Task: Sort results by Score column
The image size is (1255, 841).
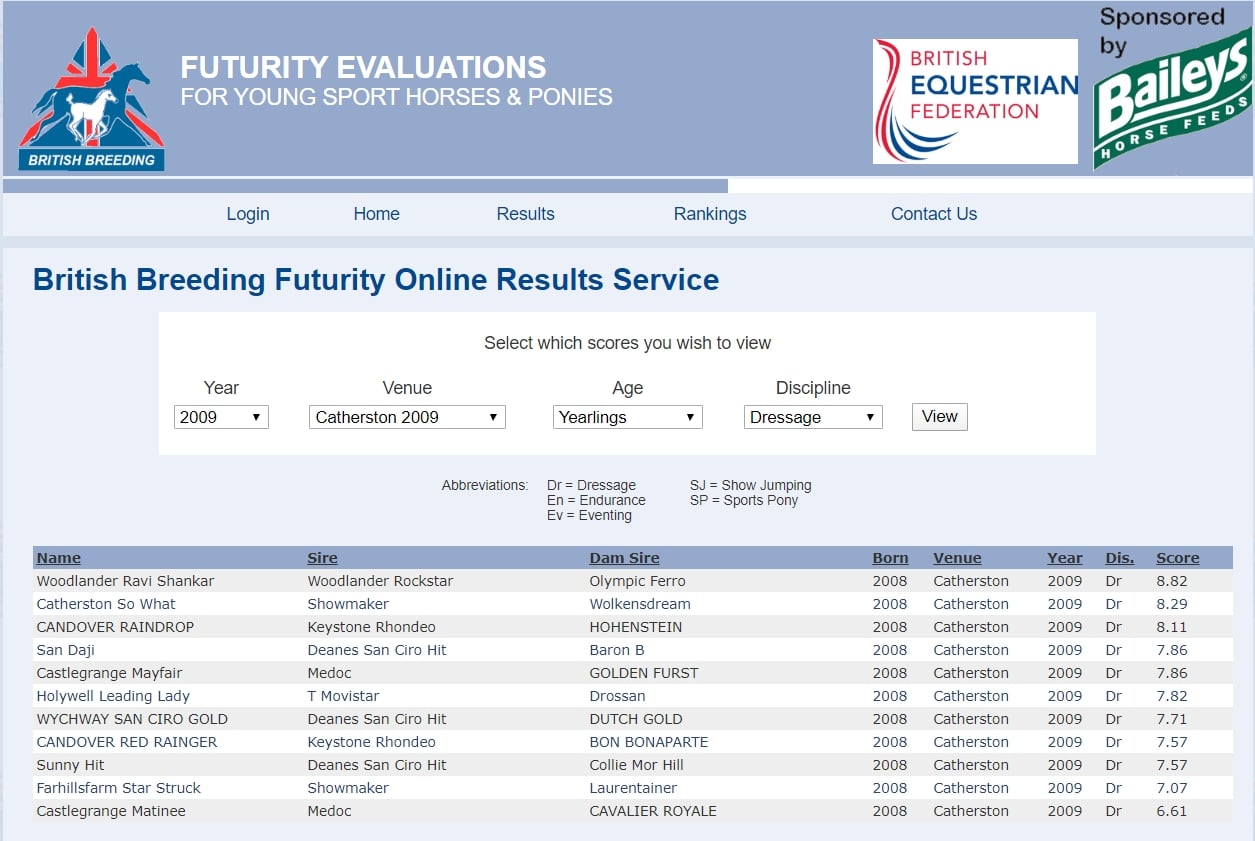Action: point(1178,558)
